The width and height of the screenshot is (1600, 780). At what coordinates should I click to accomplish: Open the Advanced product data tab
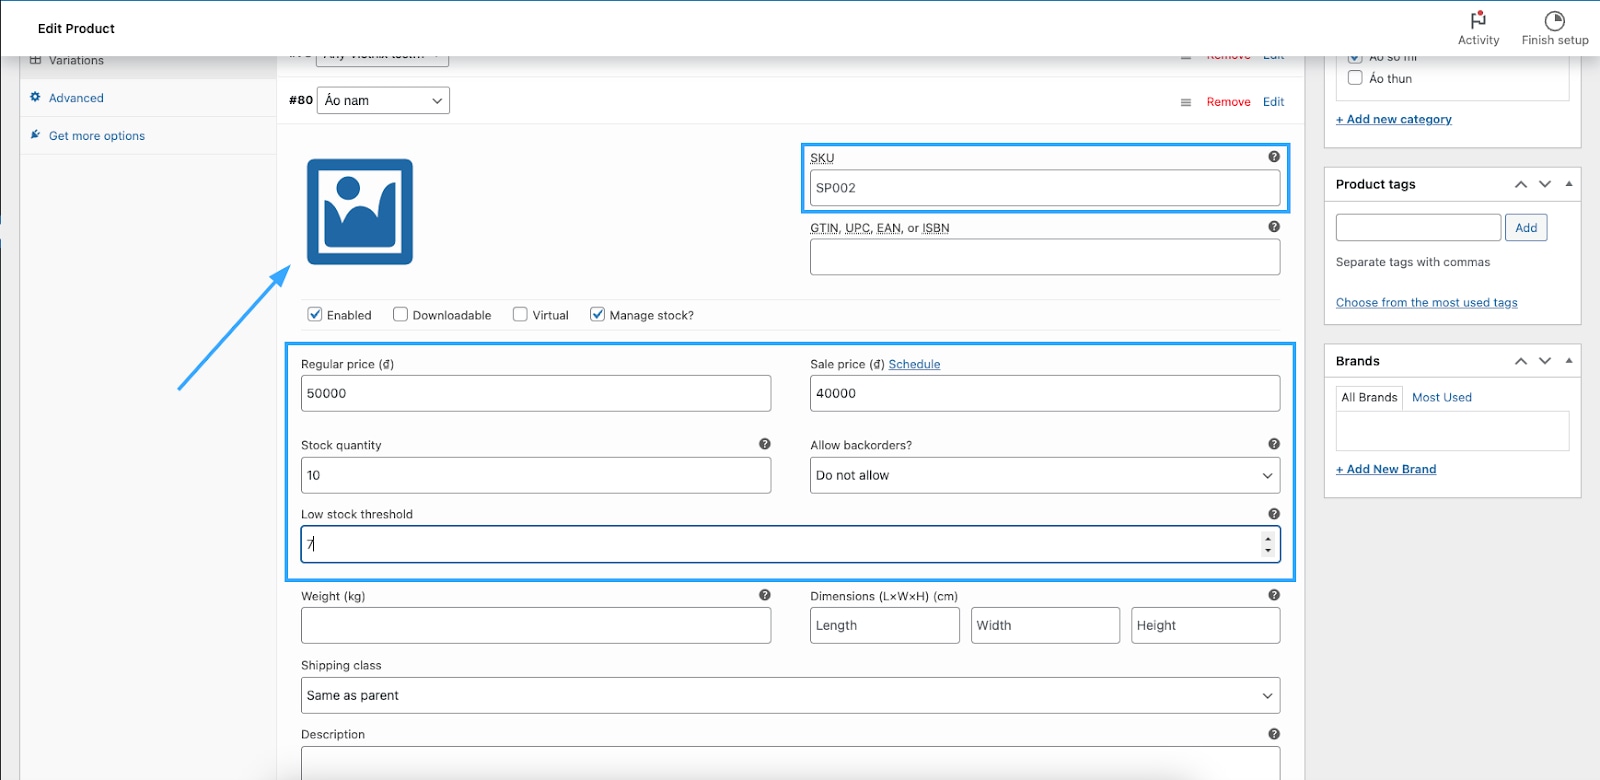76,98
